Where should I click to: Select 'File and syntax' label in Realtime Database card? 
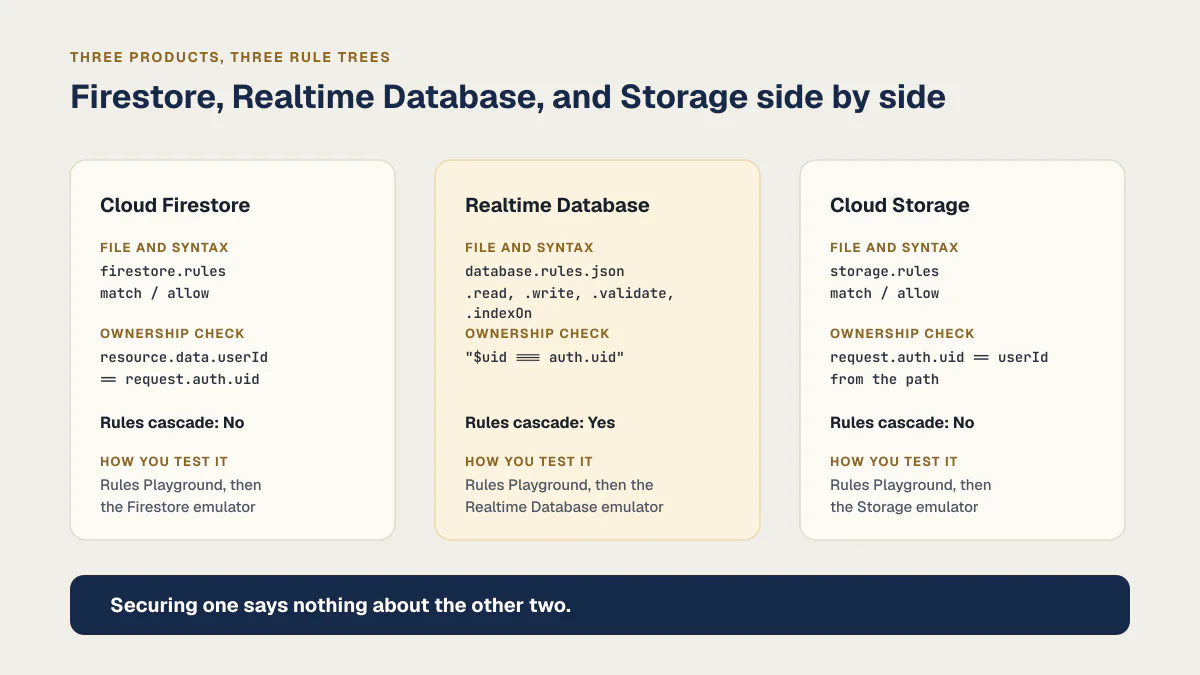529,247
